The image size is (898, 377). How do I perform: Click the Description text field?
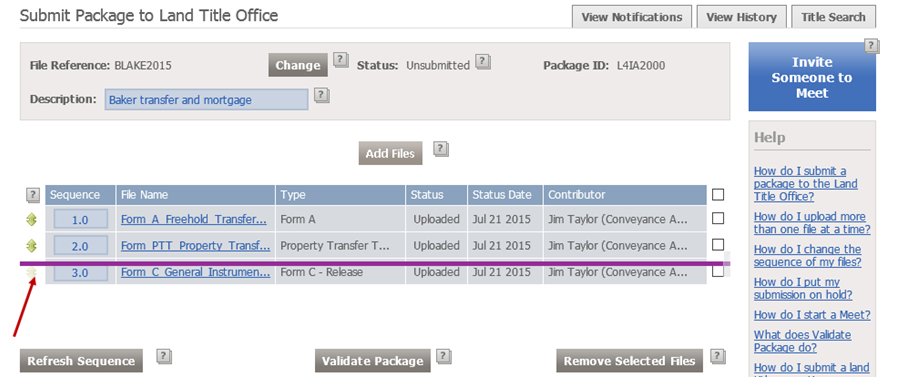pyautogui.click(x=206, y=100)
